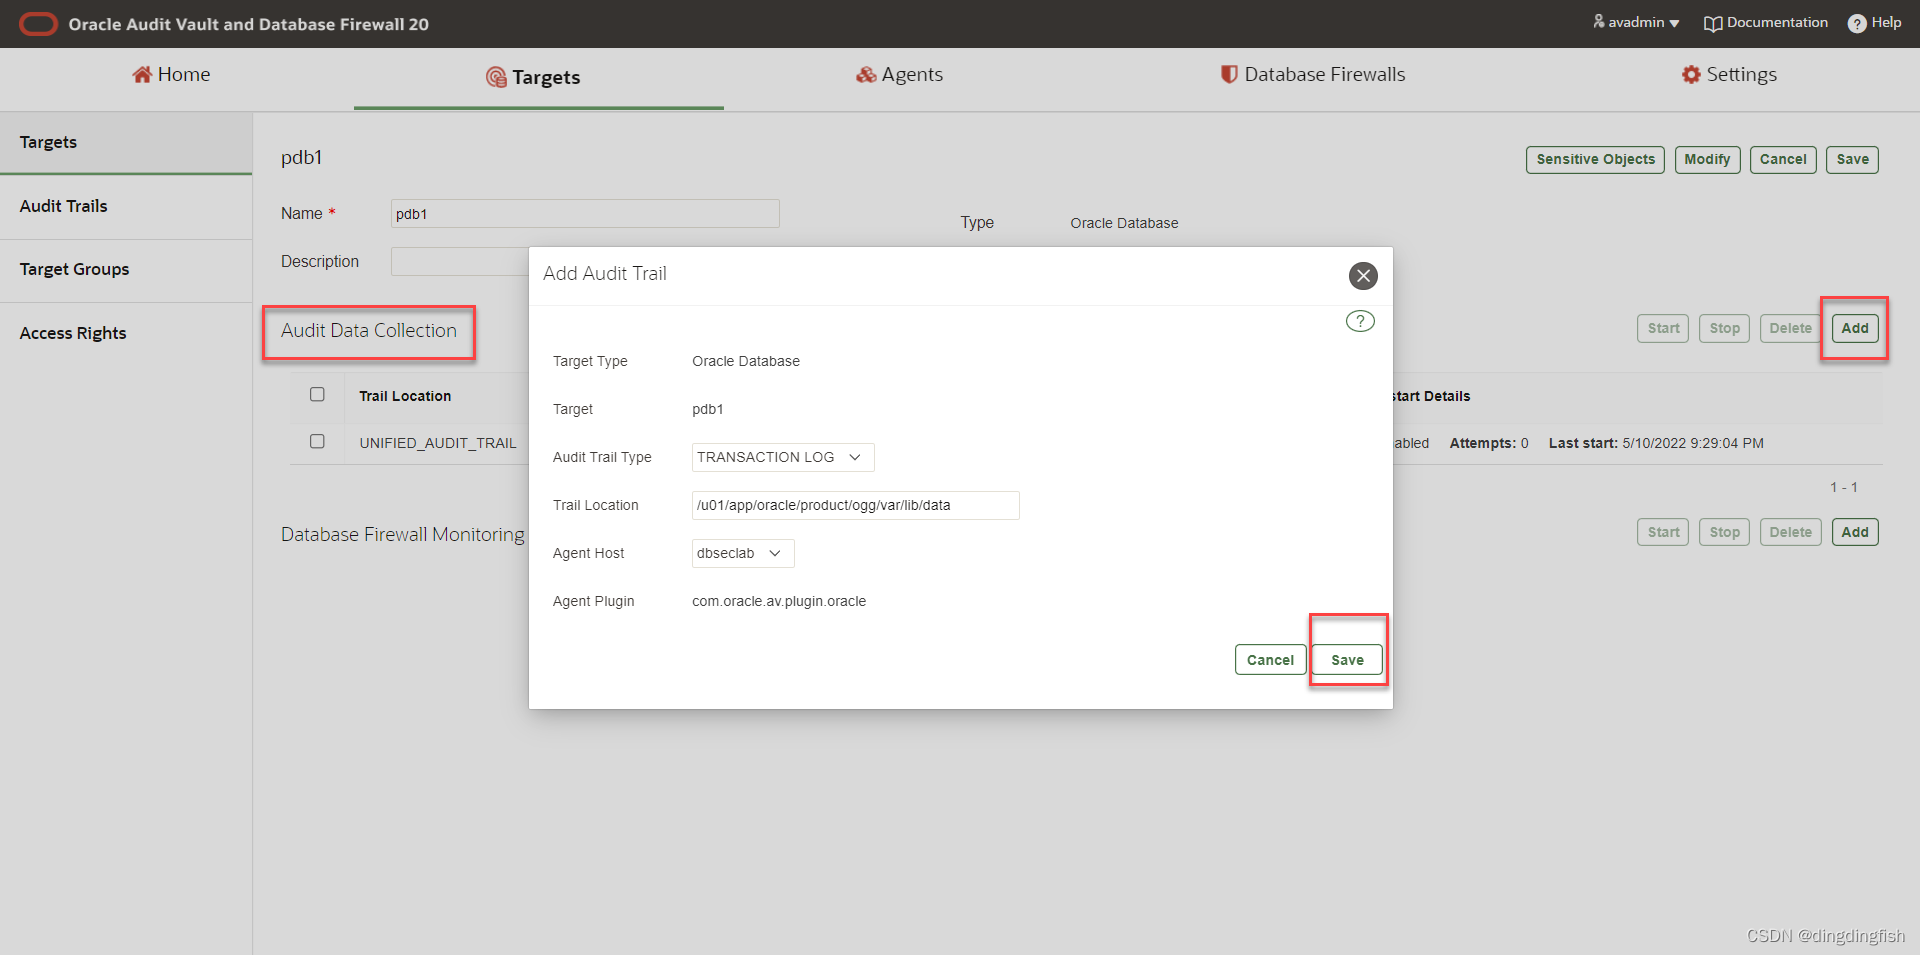The width and height of the screenshot is (1920, 955).
Task: Click the Modify button
Action: (x=1707, y=159)
